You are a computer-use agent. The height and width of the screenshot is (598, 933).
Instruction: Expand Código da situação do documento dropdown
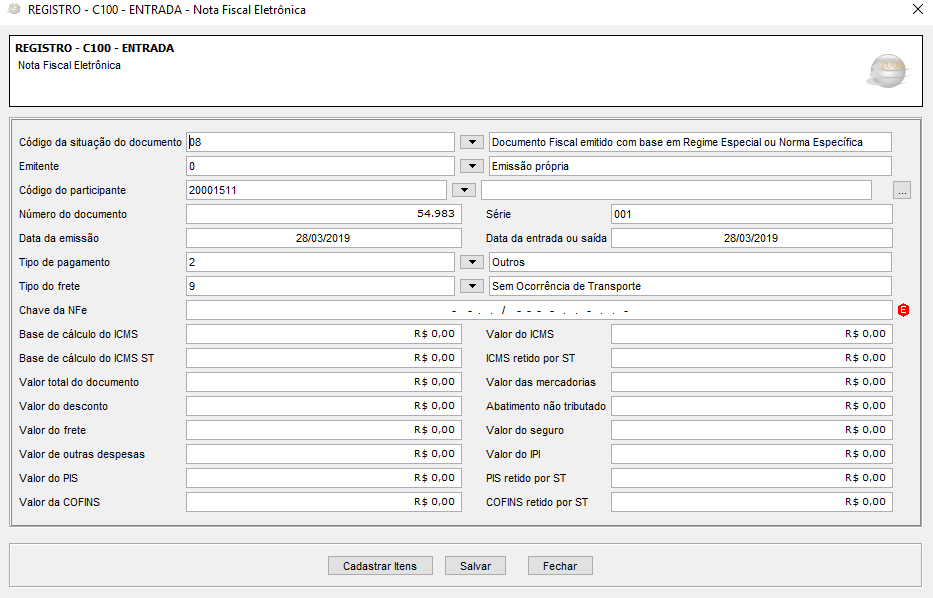(x=471, y=142)
